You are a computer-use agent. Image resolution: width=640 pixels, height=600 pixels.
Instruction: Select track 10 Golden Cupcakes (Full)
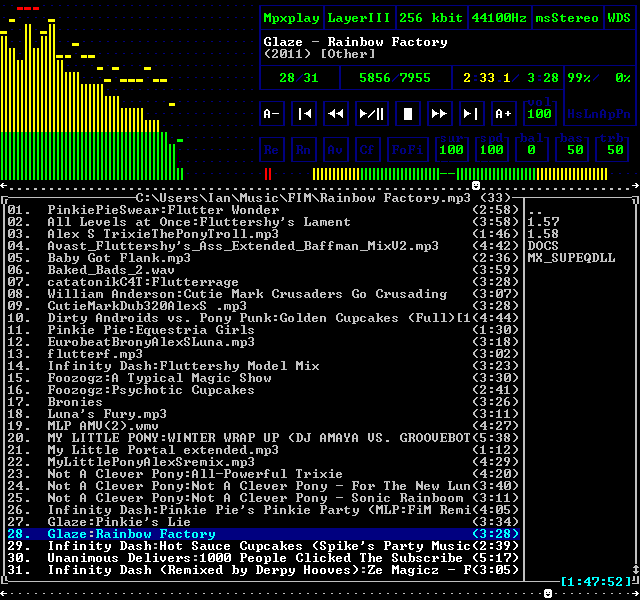coord(263,318)
